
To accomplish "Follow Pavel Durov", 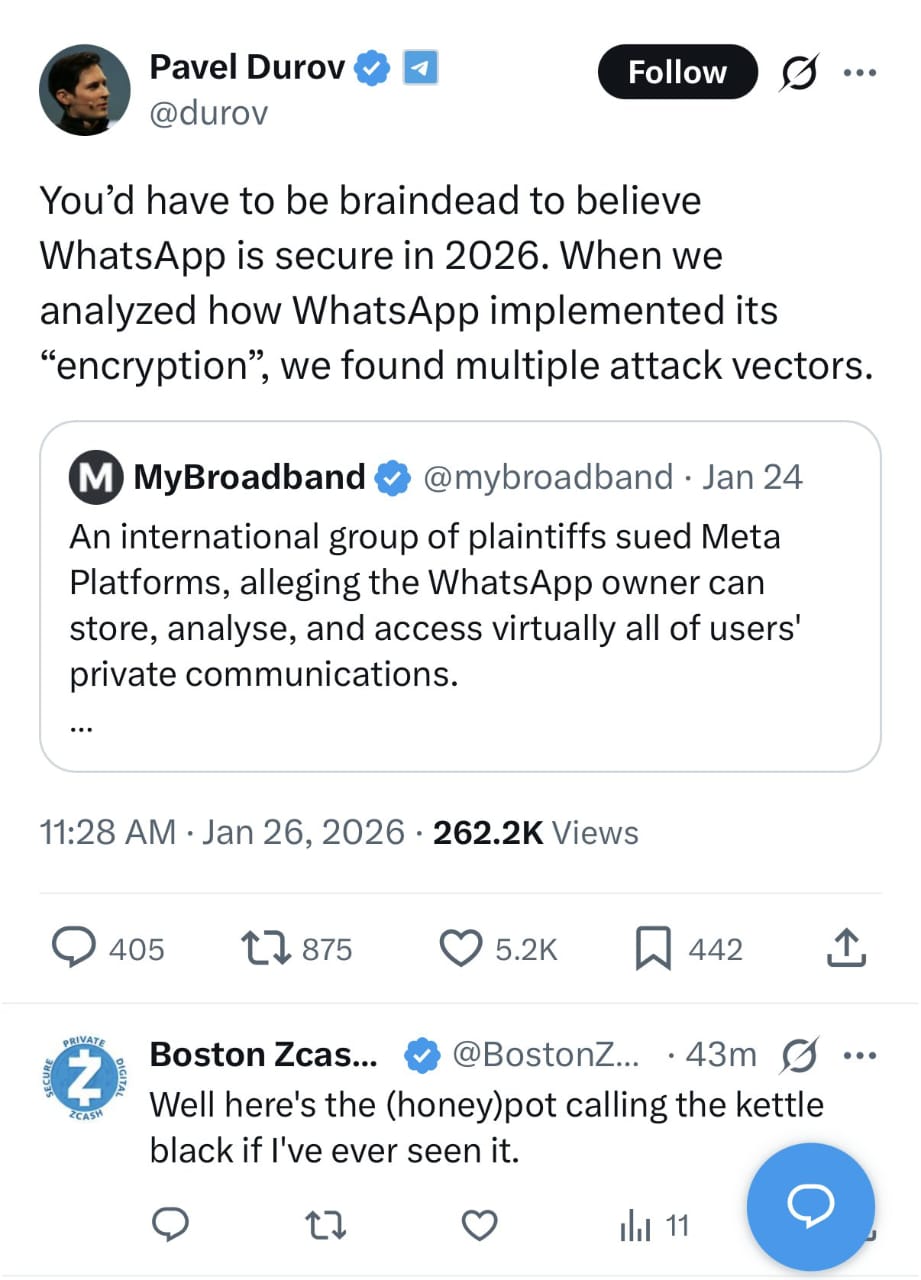I will pos(677,72).
